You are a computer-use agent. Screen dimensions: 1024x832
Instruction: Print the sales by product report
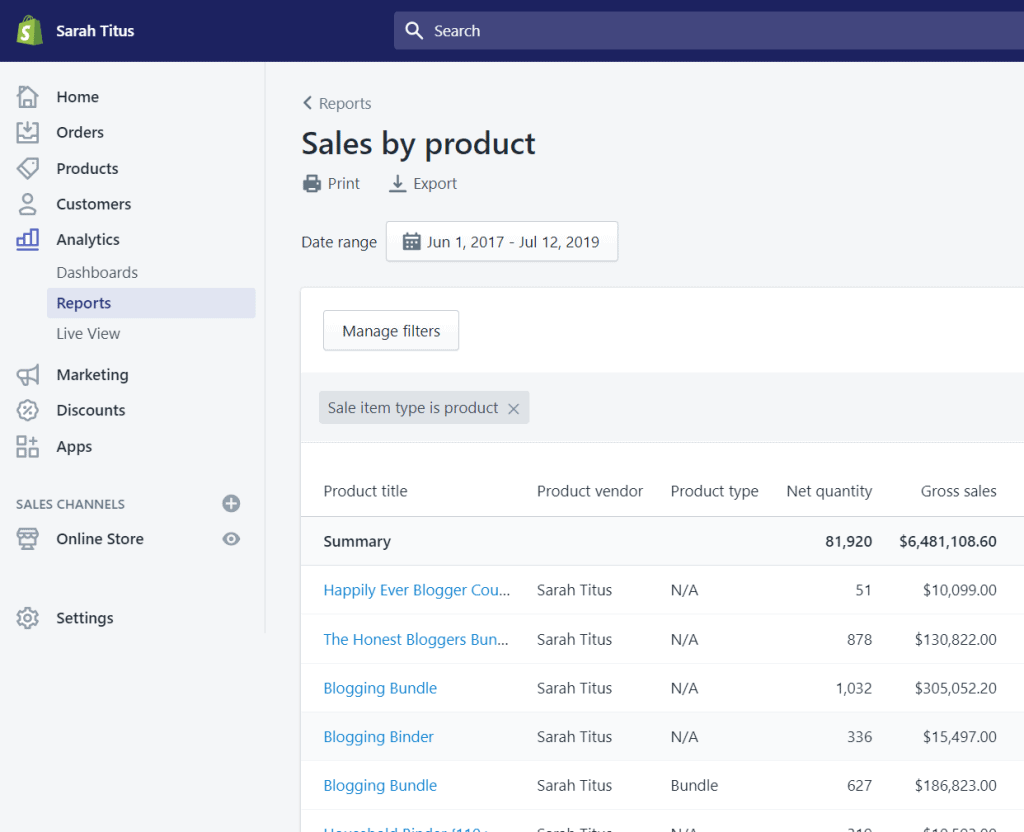(331, 184)
